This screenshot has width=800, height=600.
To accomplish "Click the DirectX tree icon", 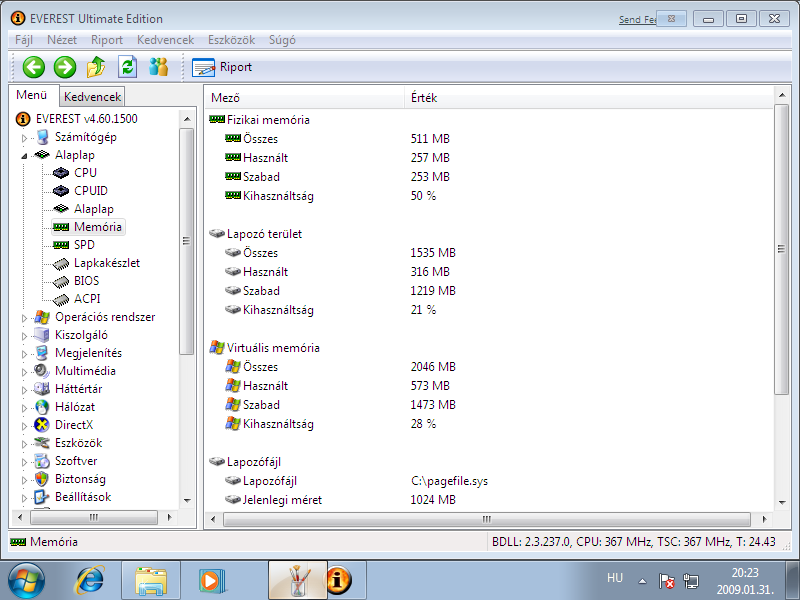I will [x=41, y=424].
